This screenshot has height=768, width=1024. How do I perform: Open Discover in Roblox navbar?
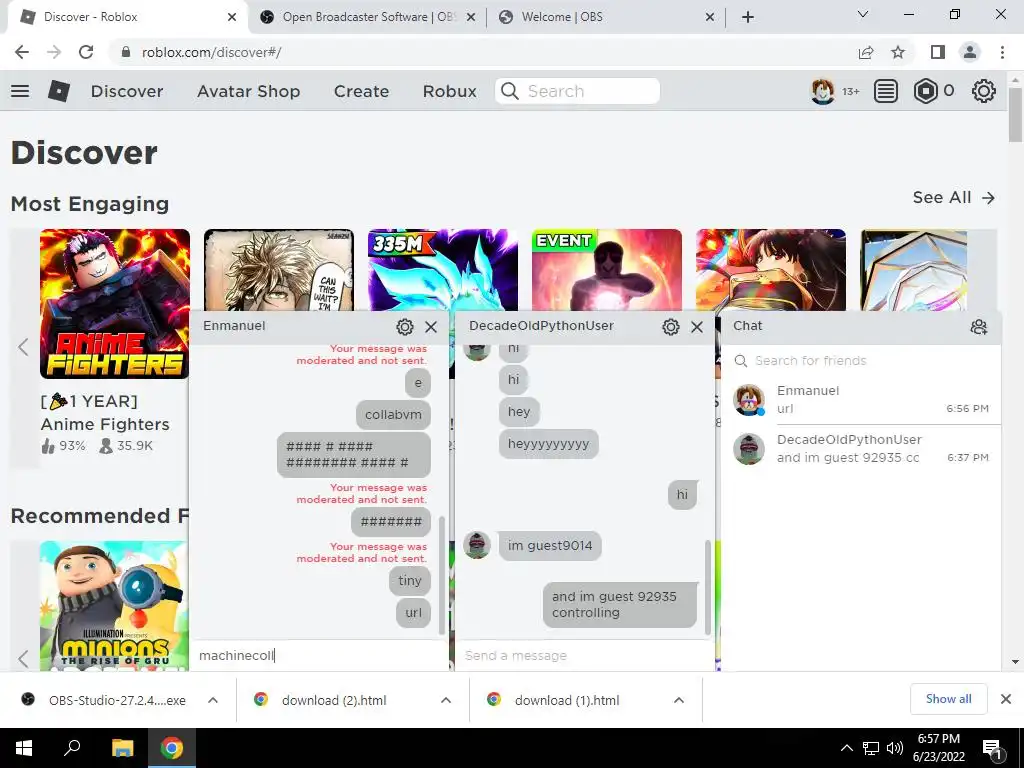tap(127, 91)
